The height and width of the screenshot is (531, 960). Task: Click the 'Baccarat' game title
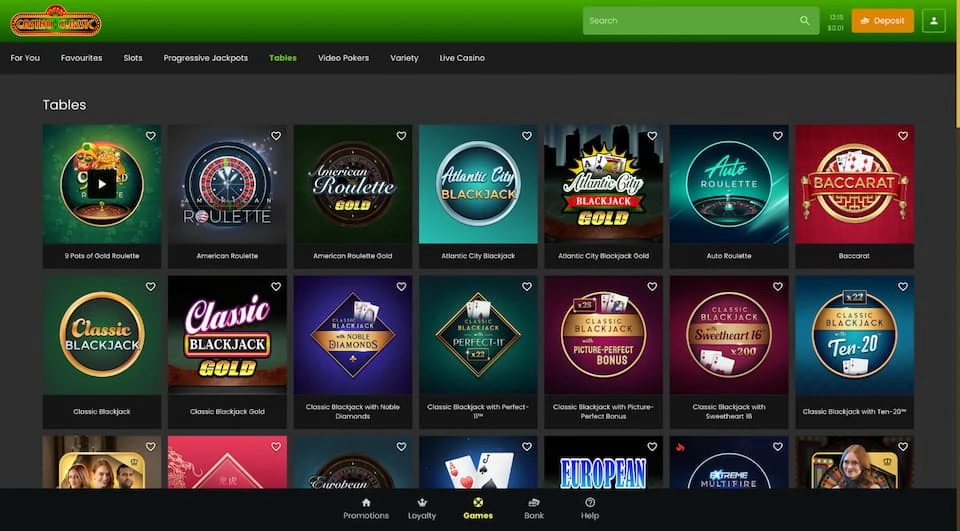pos(854,256)
